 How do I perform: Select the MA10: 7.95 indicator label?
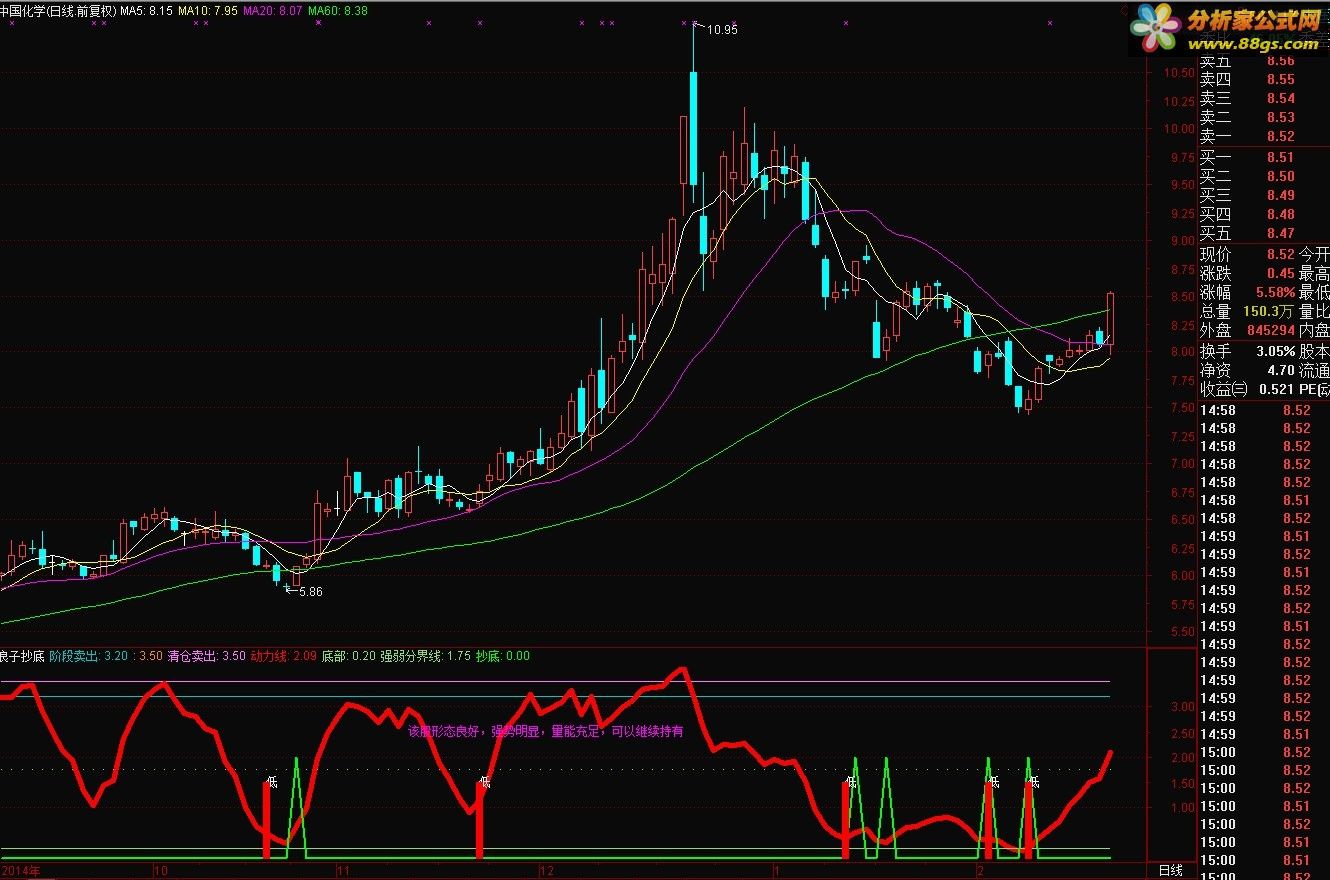[208, 11]
